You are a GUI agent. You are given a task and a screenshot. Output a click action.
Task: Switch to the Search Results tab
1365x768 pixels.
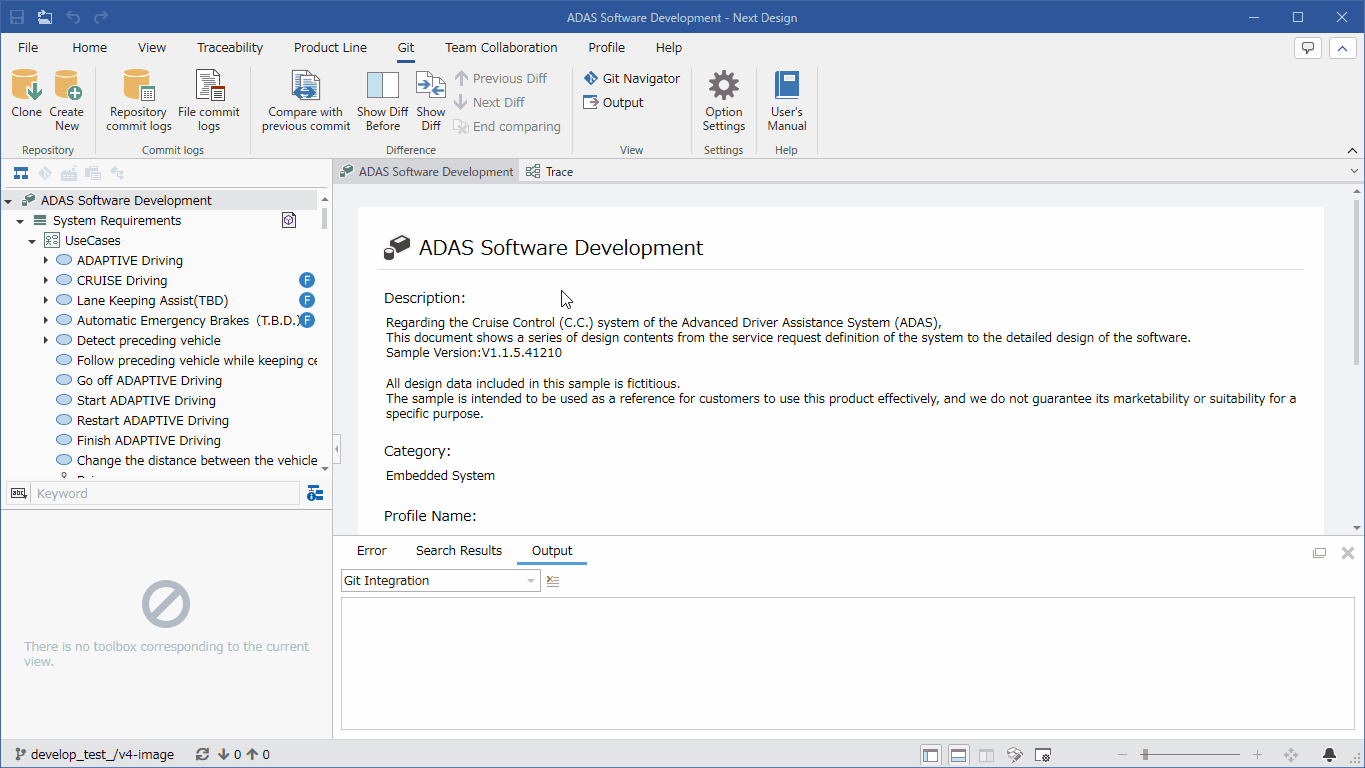[459, 551]
